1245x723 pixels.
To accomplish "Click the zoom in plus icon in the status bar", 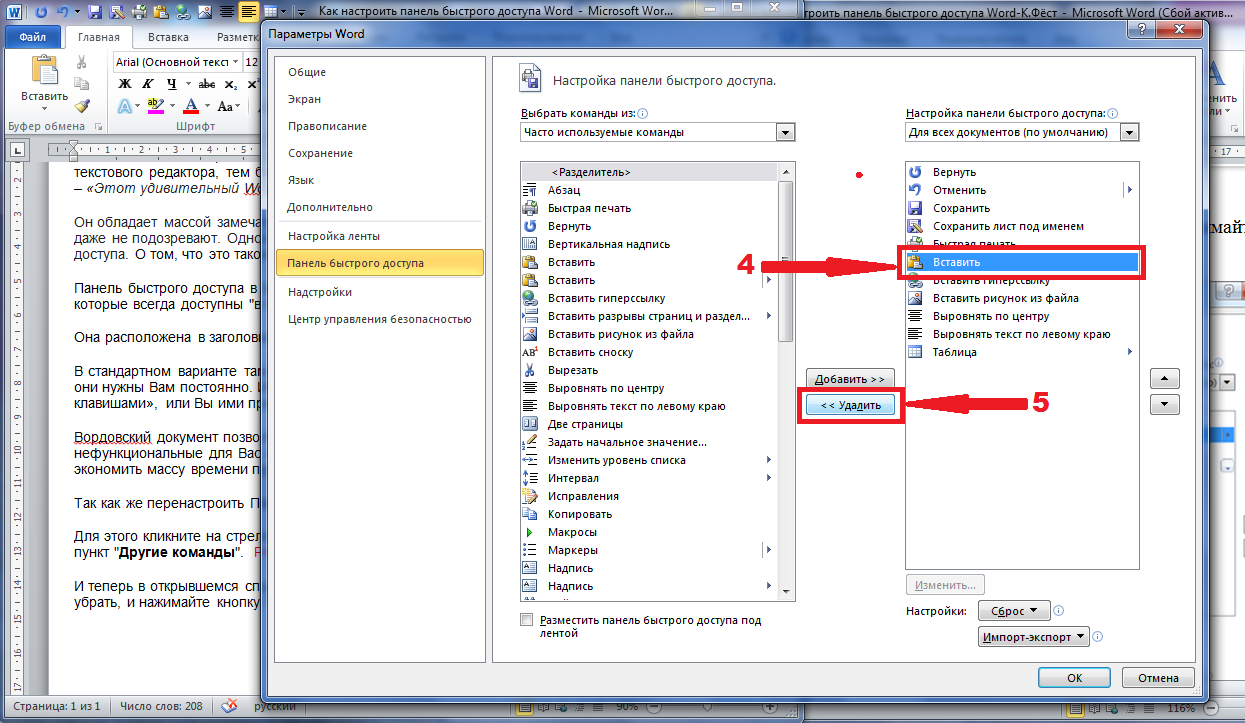I will coord(770,707).
